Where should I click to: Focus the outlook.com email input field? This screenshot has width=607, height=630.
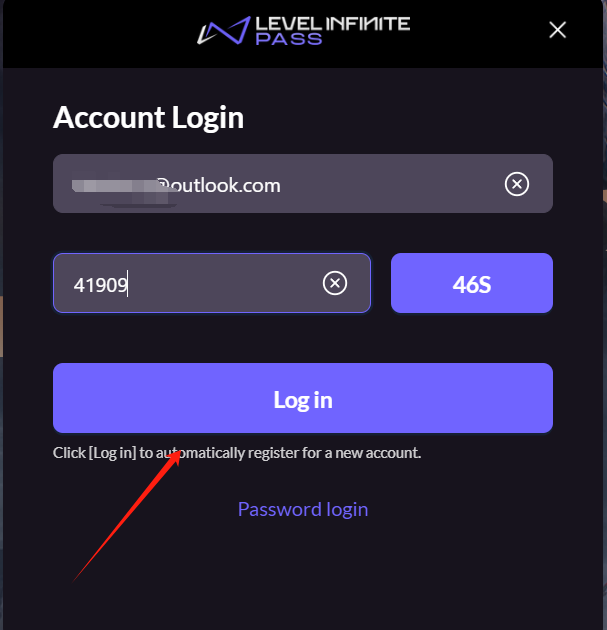coord(303,184)
